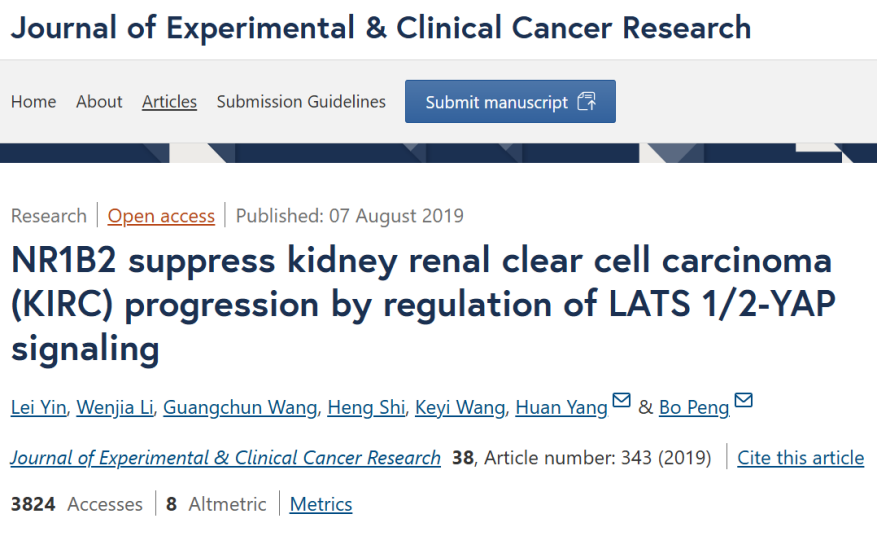Open Guangchun Wang author link
The image size is (878, 536).
[240, 407]
